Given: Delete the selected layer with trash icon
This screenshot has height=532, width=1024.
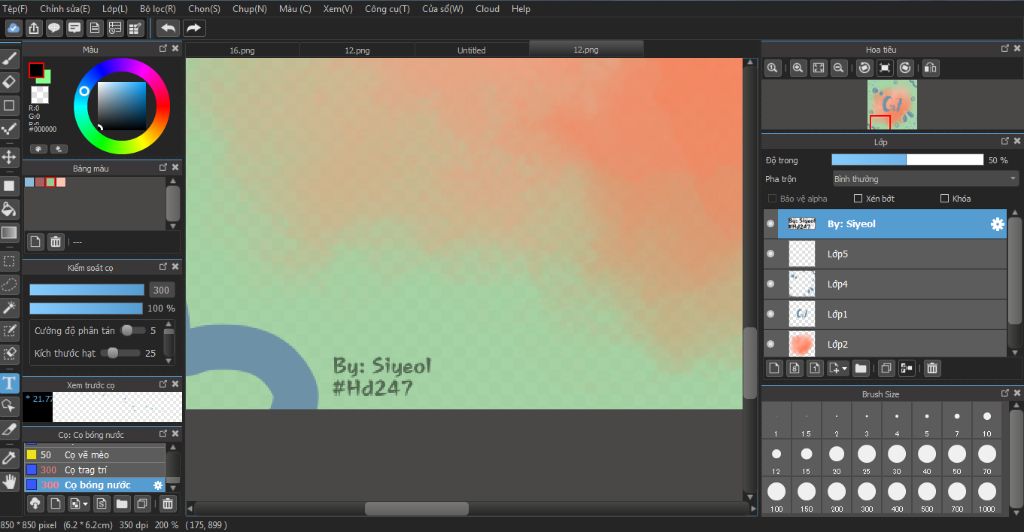Looking at the screenshot, I should (932, 368).
